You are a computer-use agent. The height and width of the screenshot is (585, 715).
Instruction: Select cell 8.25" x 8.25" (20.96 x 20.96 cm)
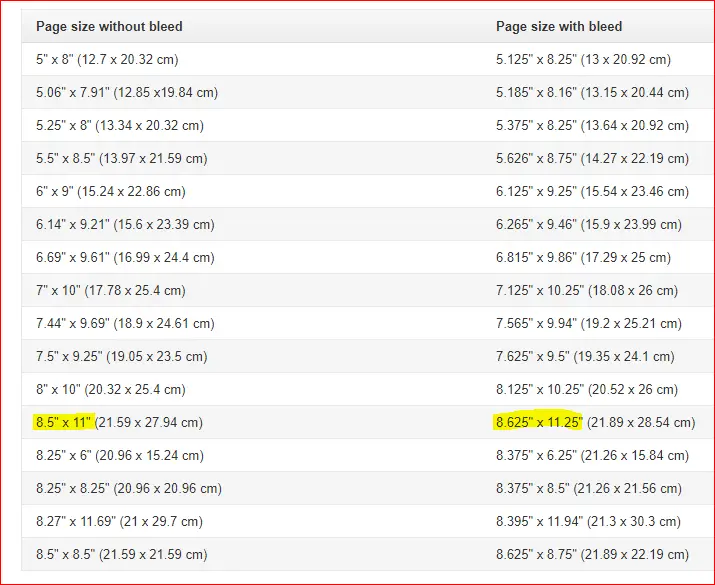pos(129,488)
